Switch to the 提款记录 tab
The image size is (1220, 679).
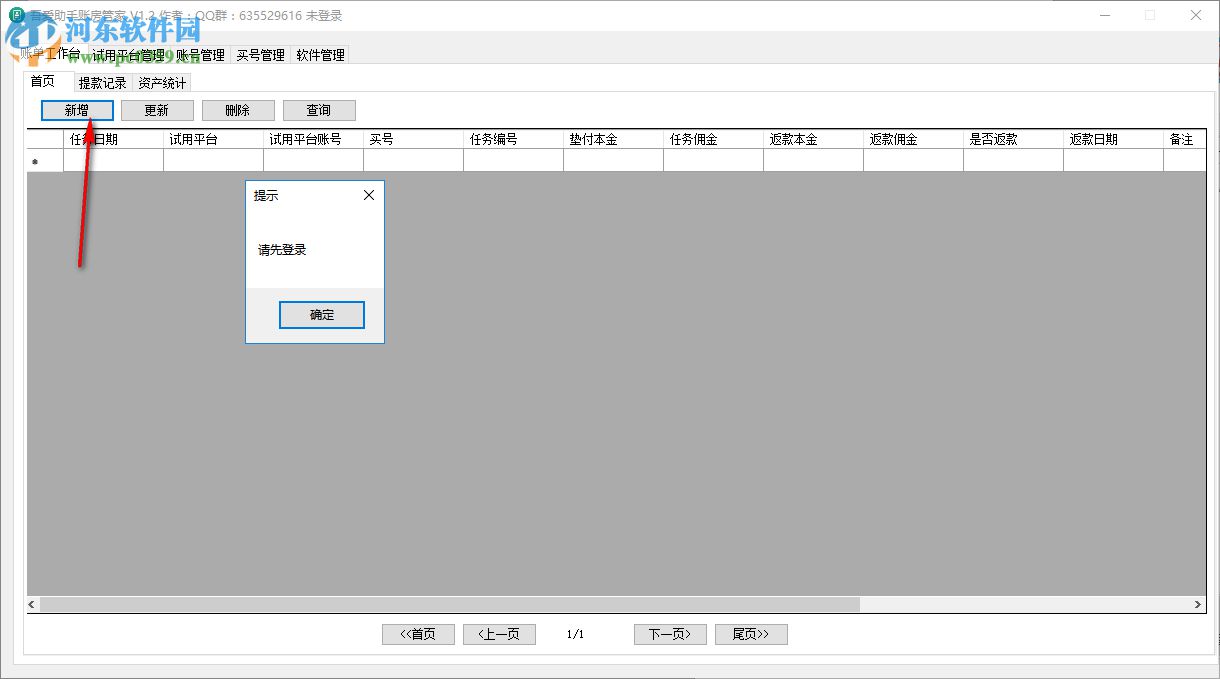(102, 83)
